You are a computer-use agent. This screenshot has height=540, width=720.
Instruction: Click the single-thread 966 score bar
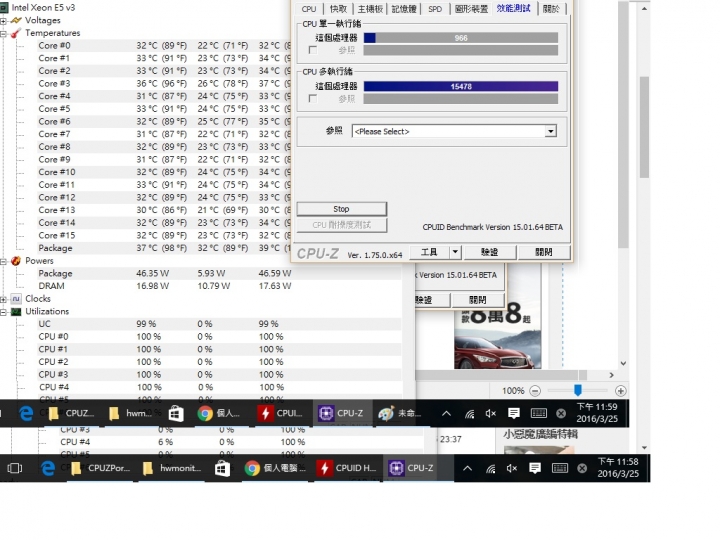(x=461, y=38)
